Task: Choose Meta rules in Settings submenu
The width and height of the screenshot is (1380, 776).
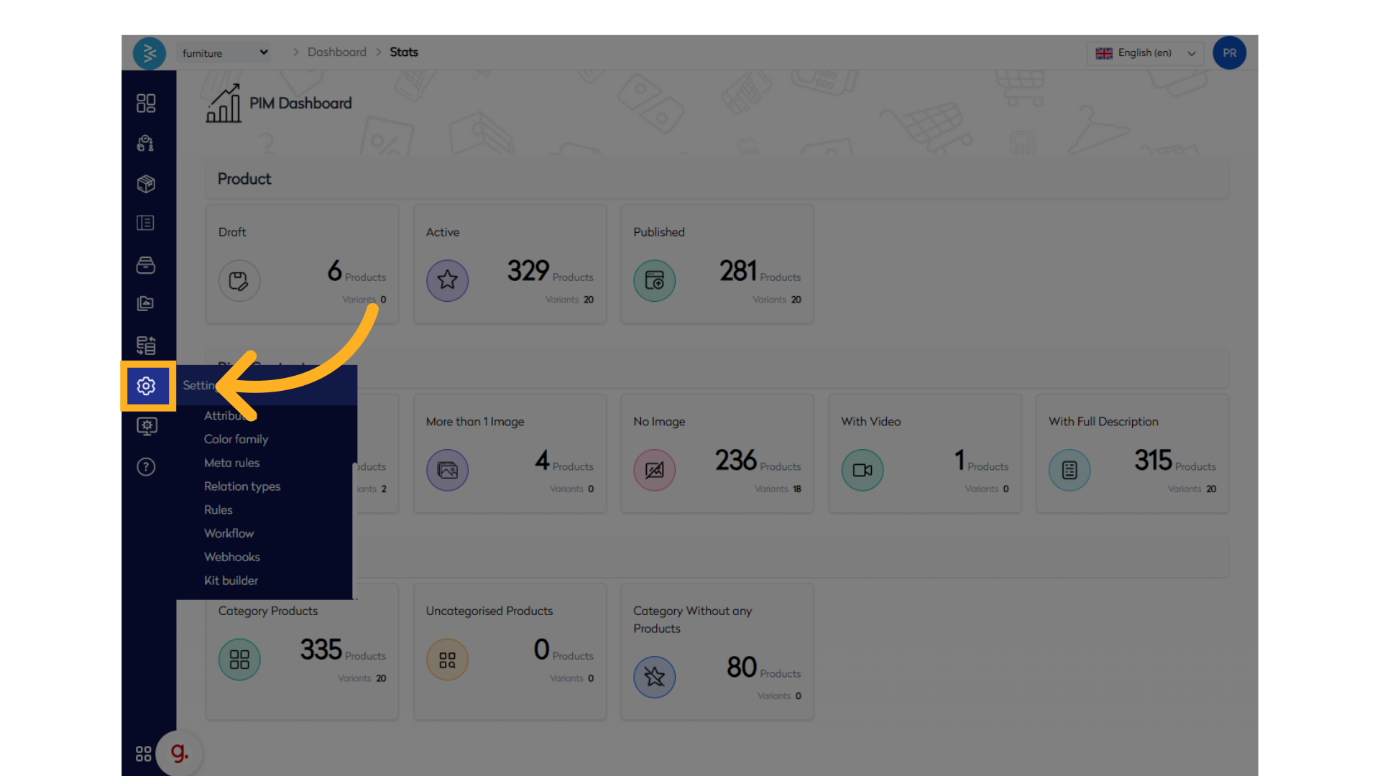Action: [x=232, y=463]
